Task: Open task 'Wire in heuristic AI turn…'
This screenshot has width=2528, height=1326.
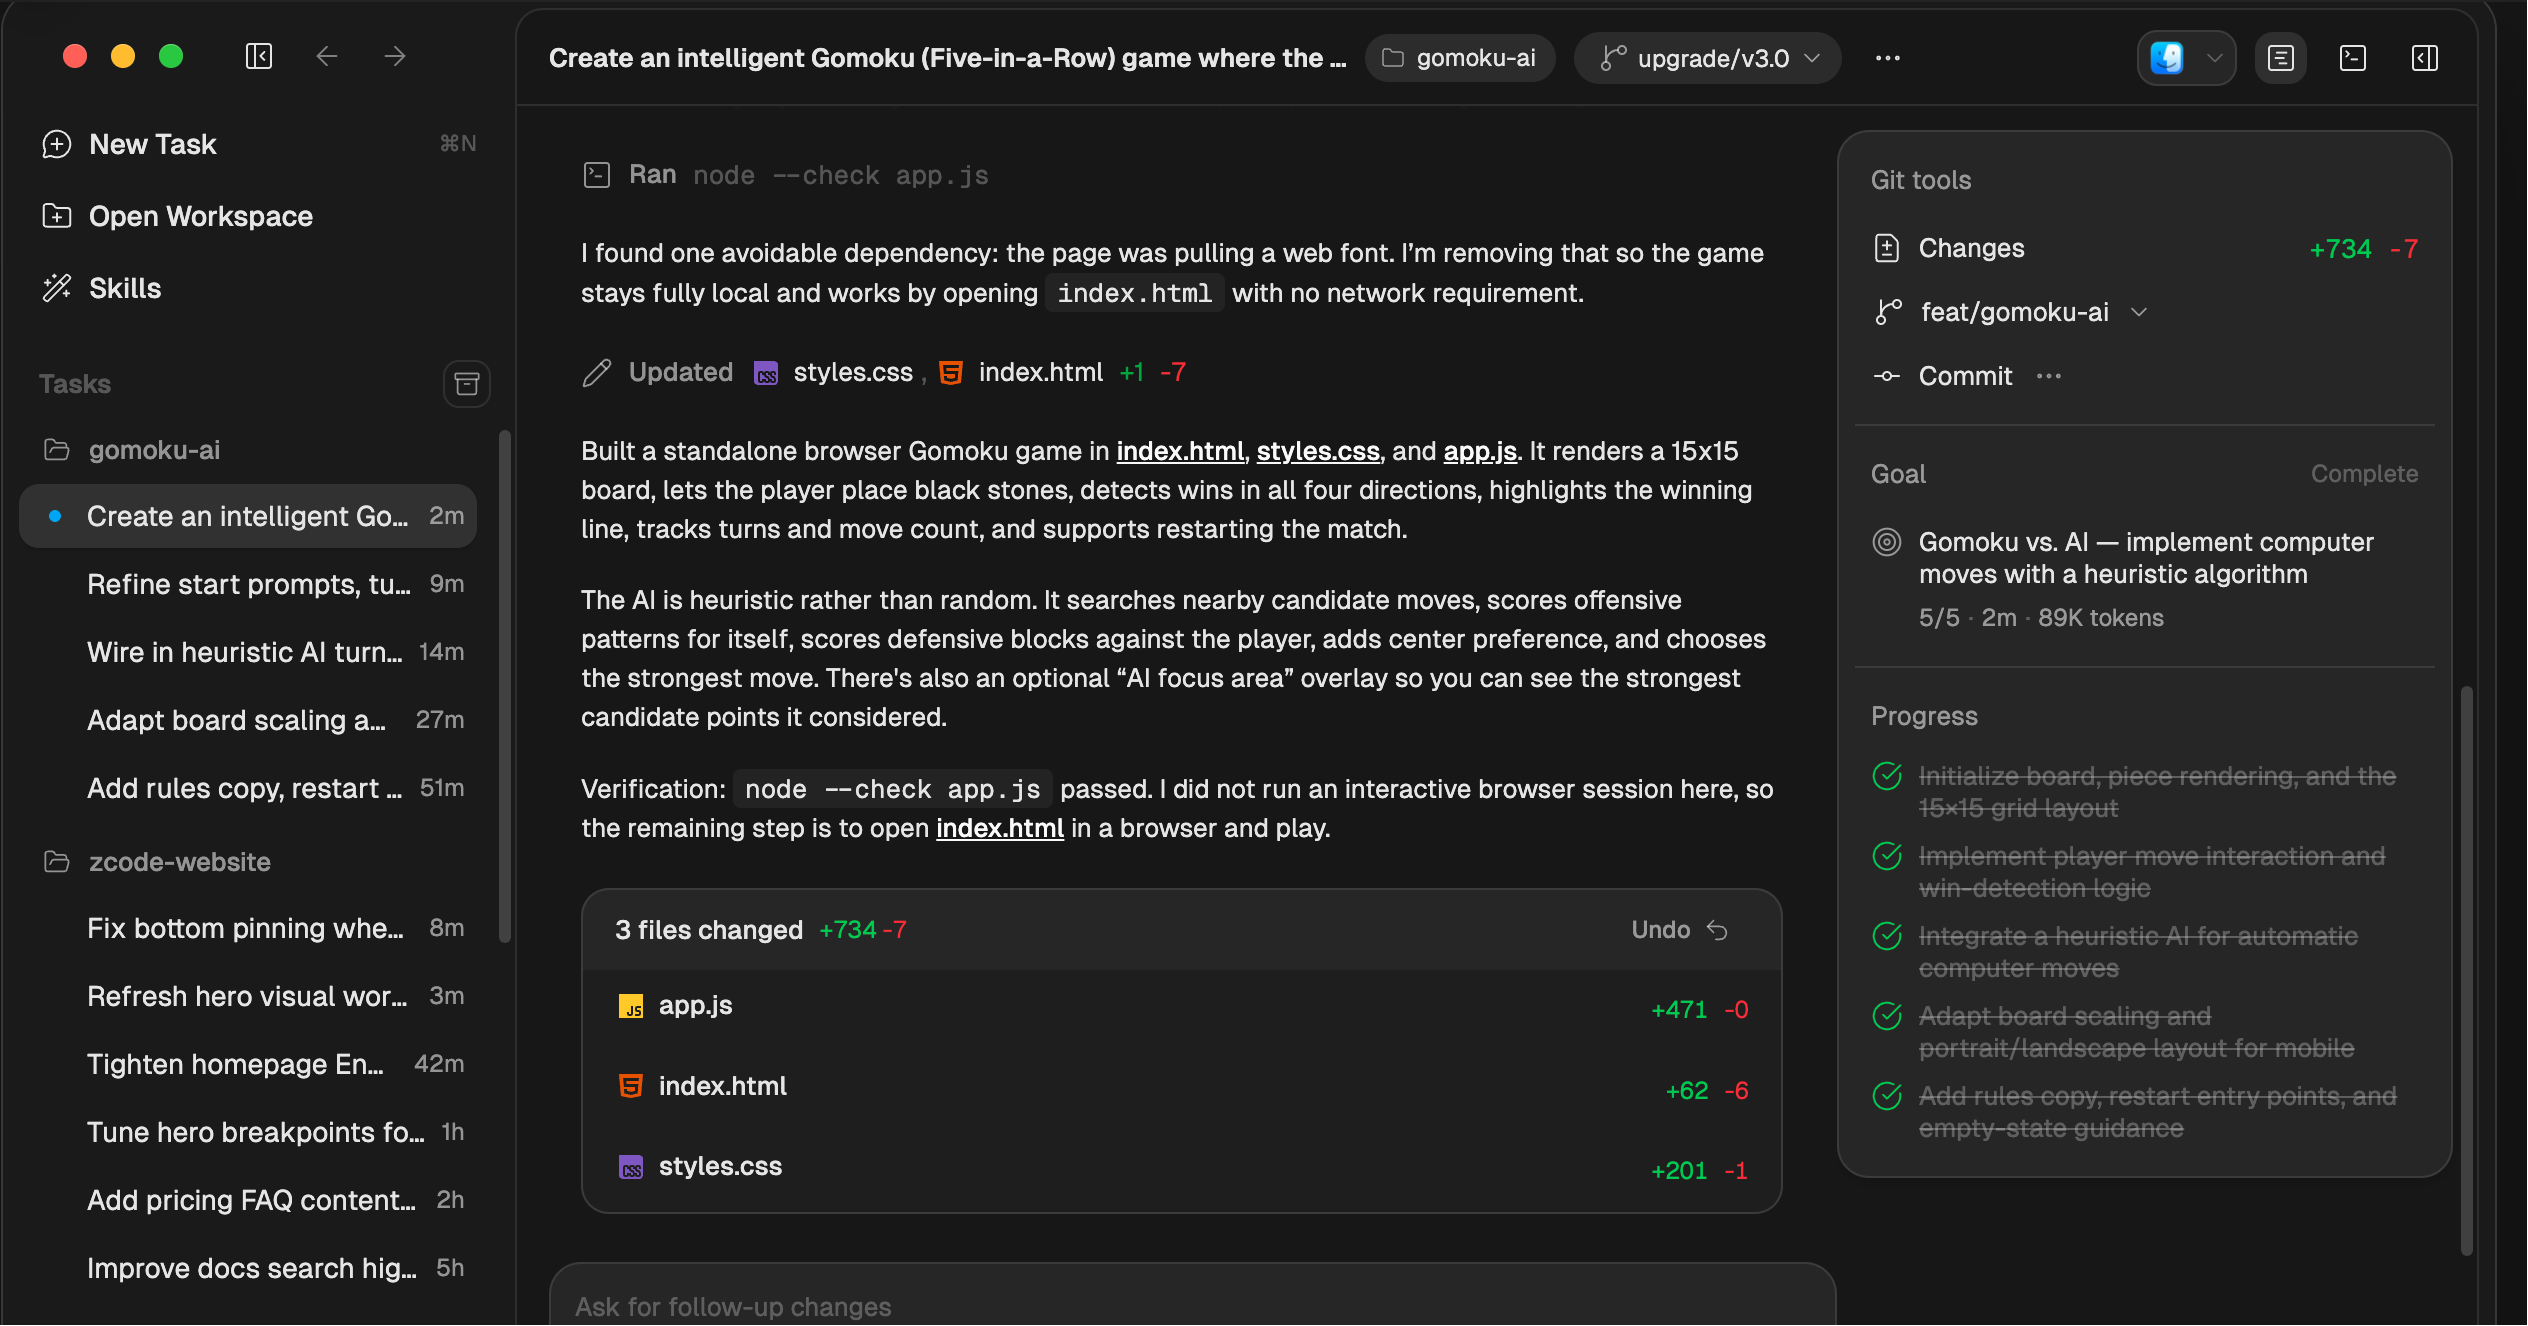Action: point(248,652)
